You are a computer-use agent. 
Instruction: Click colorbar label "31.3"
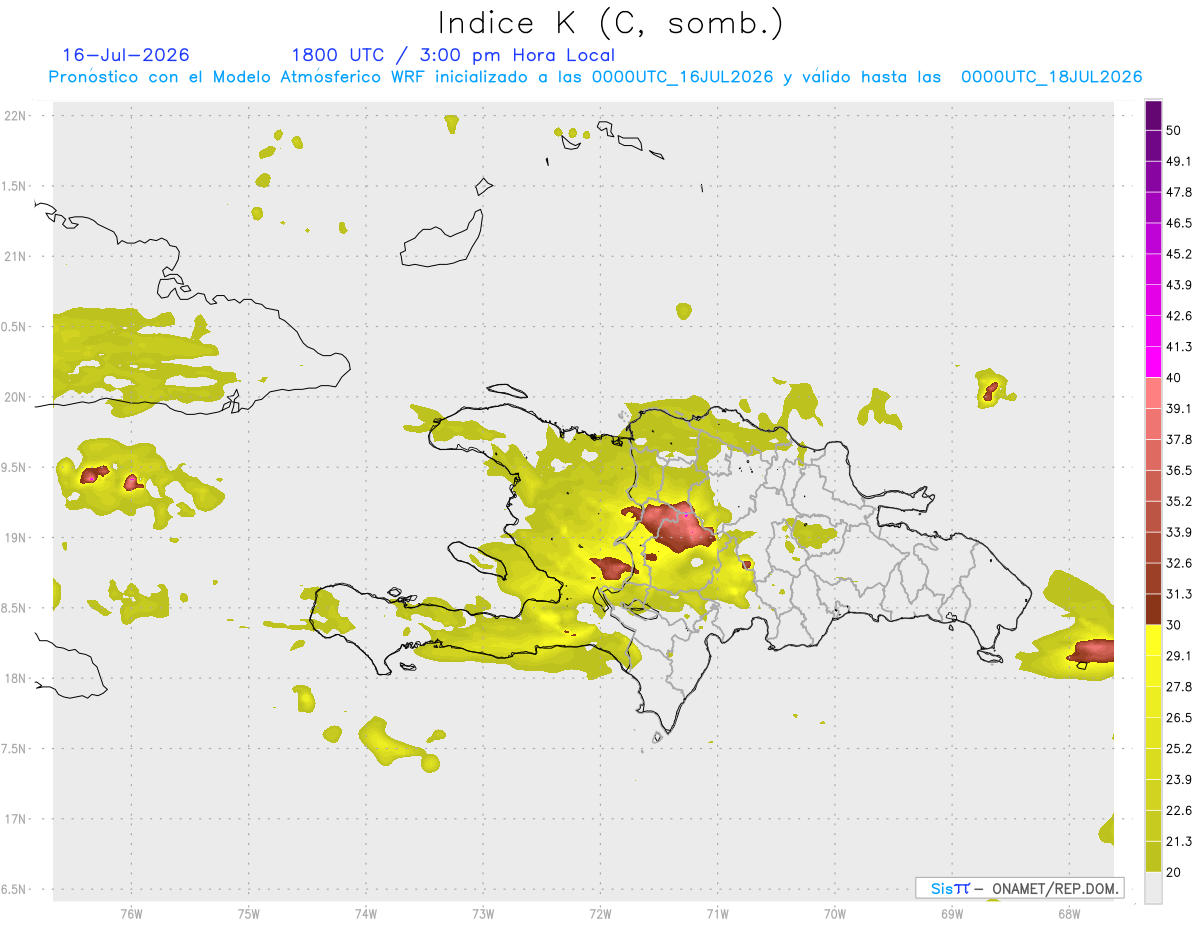pyautogui.click(x=1179, y=594)
